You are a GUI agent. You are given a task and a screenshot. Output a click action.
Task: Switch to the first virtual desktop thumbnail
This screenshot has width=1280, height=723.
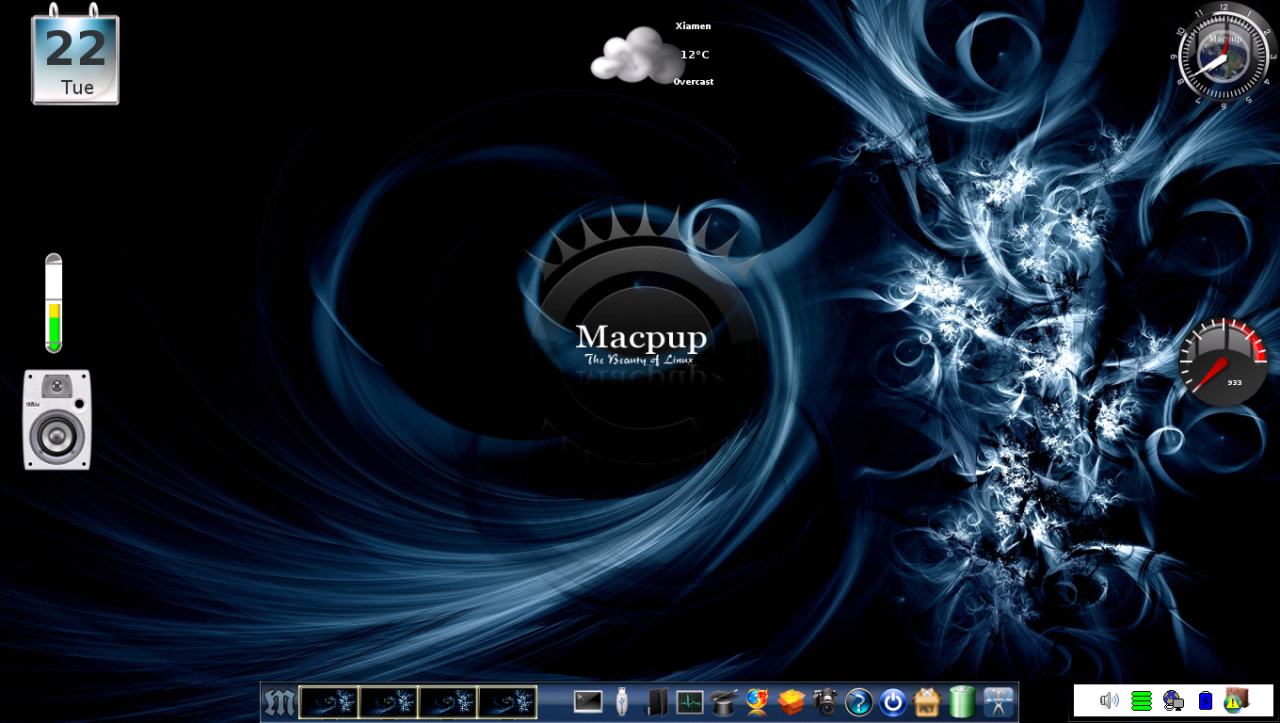(329, 702)
